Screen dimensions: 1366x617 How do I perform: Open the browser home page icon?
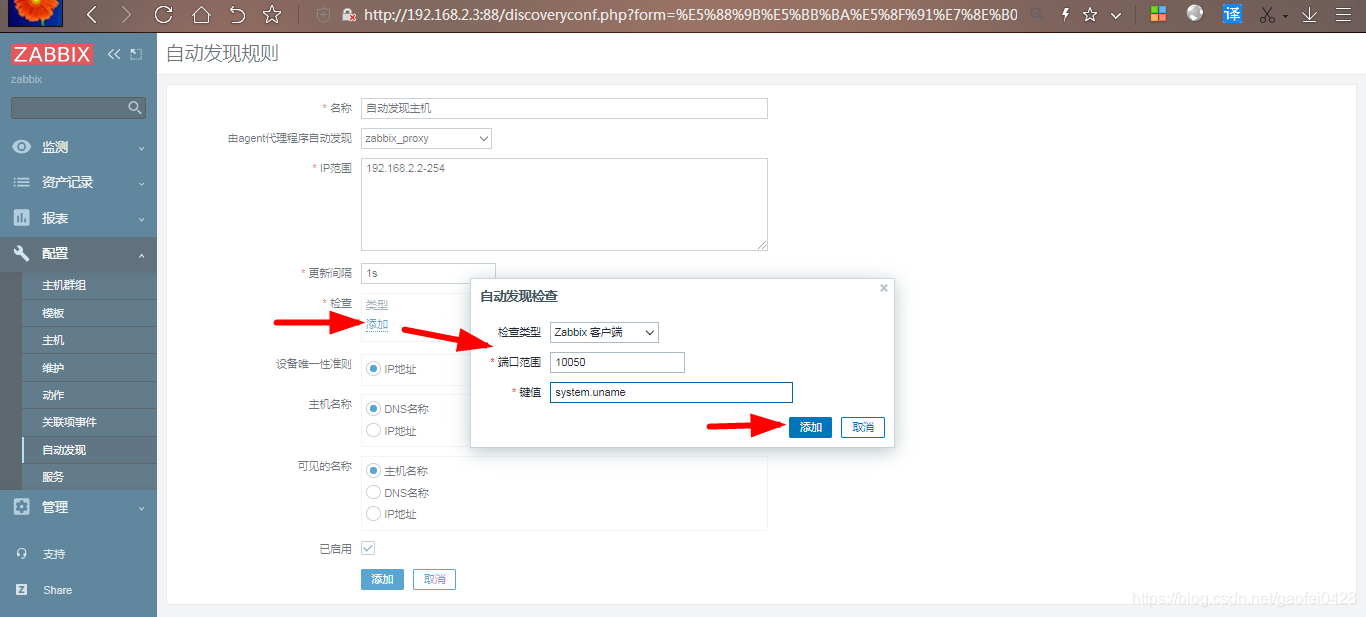coord(201,15)
